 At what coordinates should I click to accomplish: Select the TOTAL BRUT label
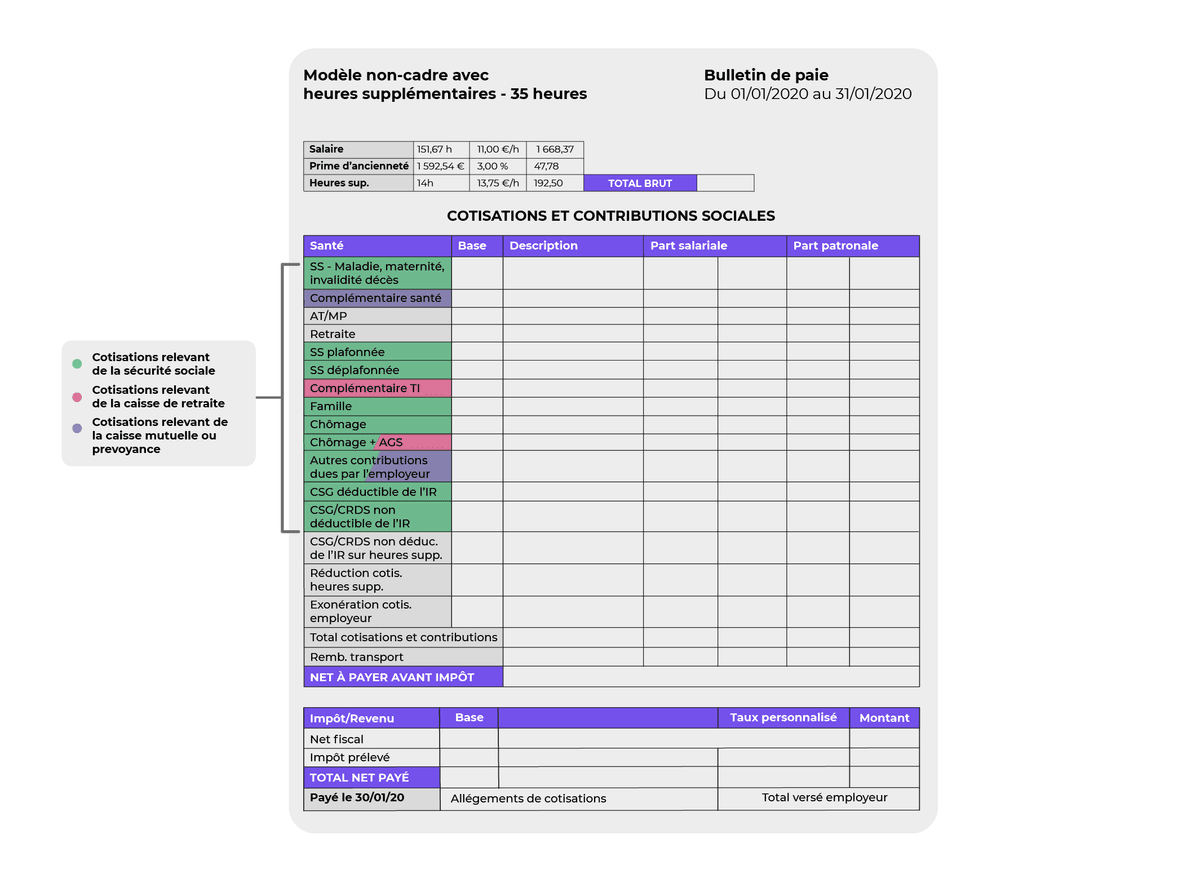click(640, 183)
